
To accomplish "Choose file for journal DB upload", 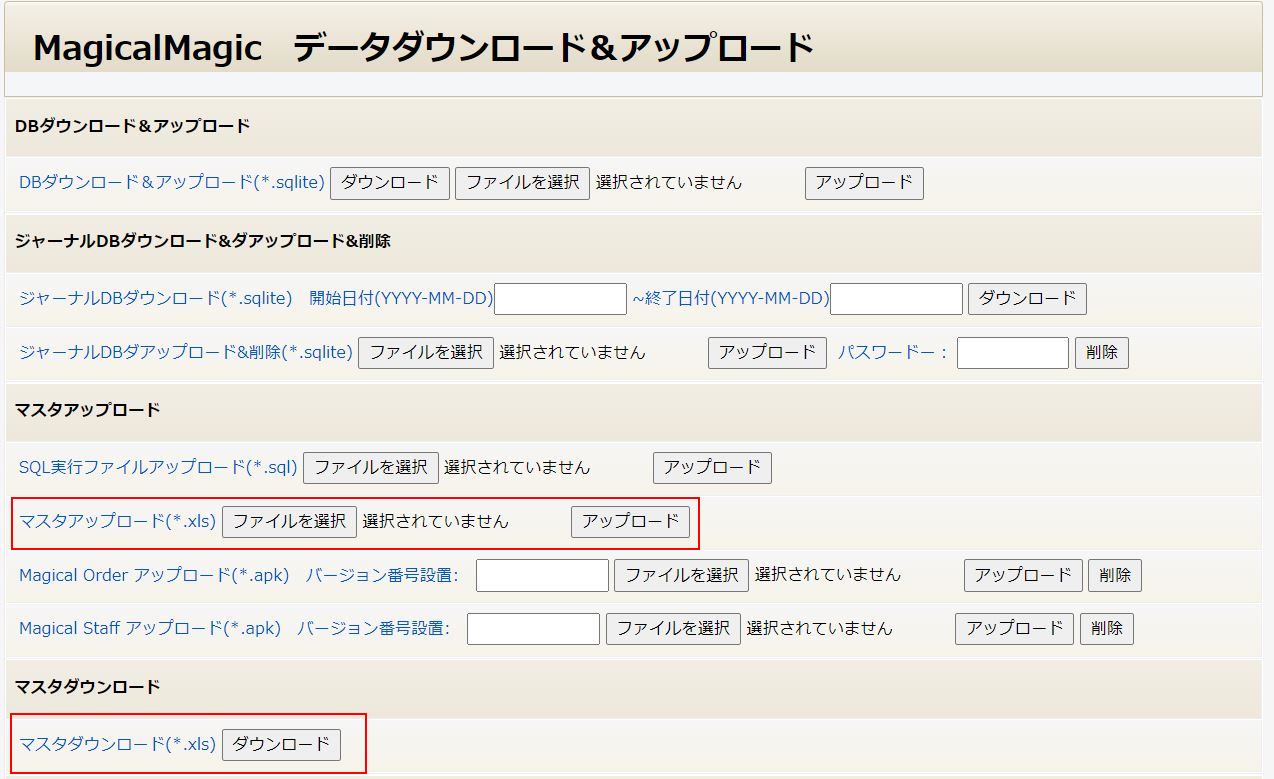I will pyautogui.click(x=426, y=353).
